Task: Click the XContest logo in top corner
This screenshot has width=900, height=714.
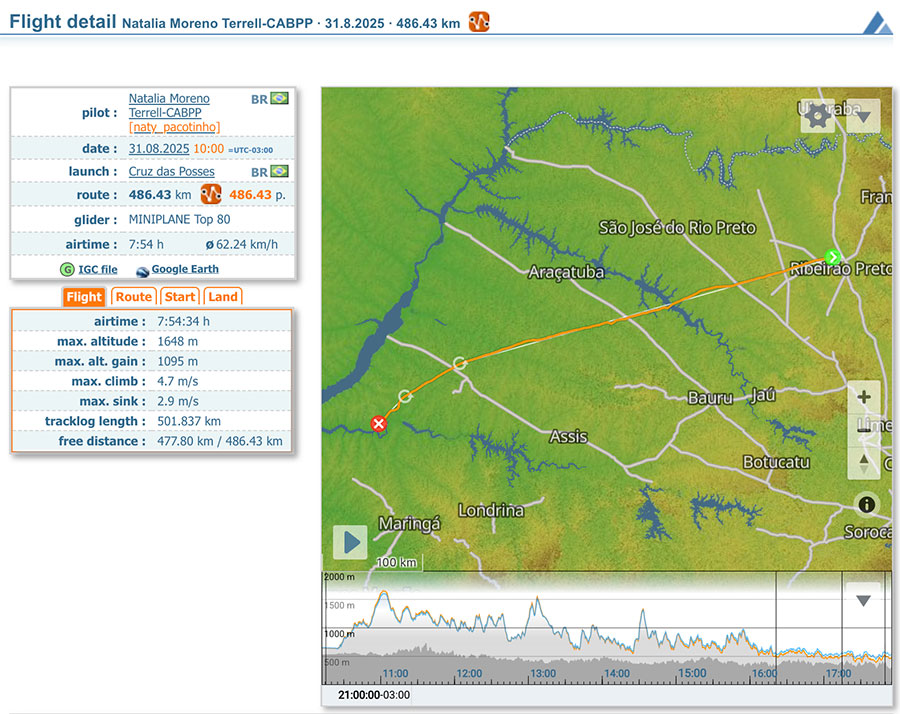Action: click(877, 22)
